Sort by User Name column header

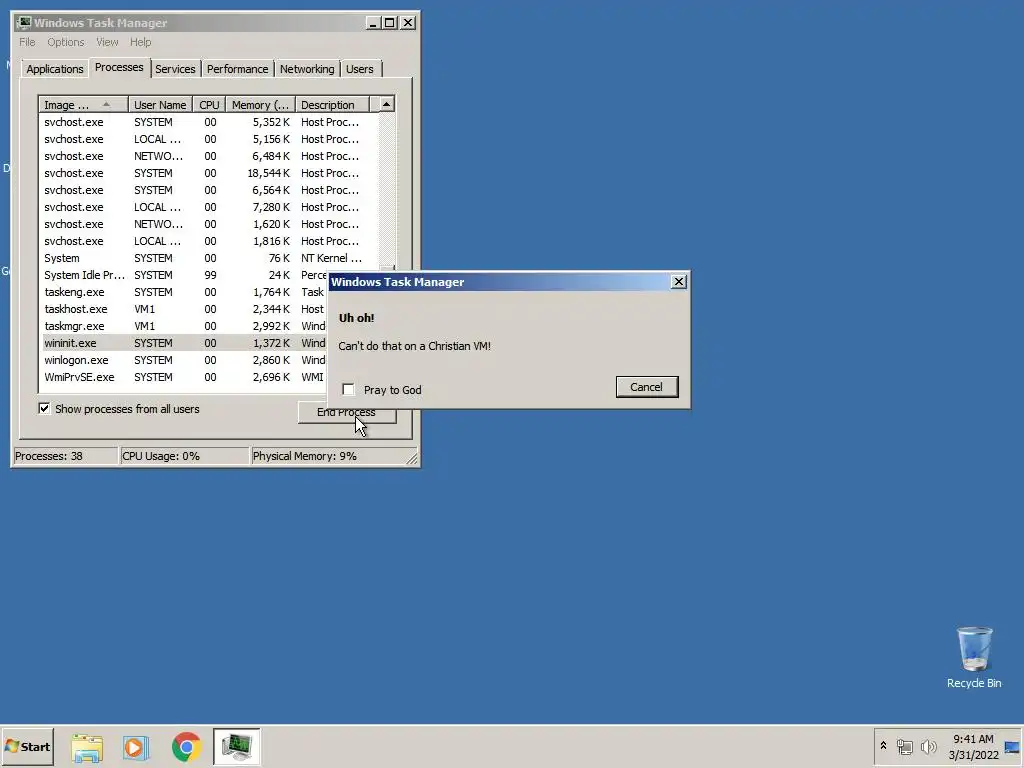pos(160,104)
